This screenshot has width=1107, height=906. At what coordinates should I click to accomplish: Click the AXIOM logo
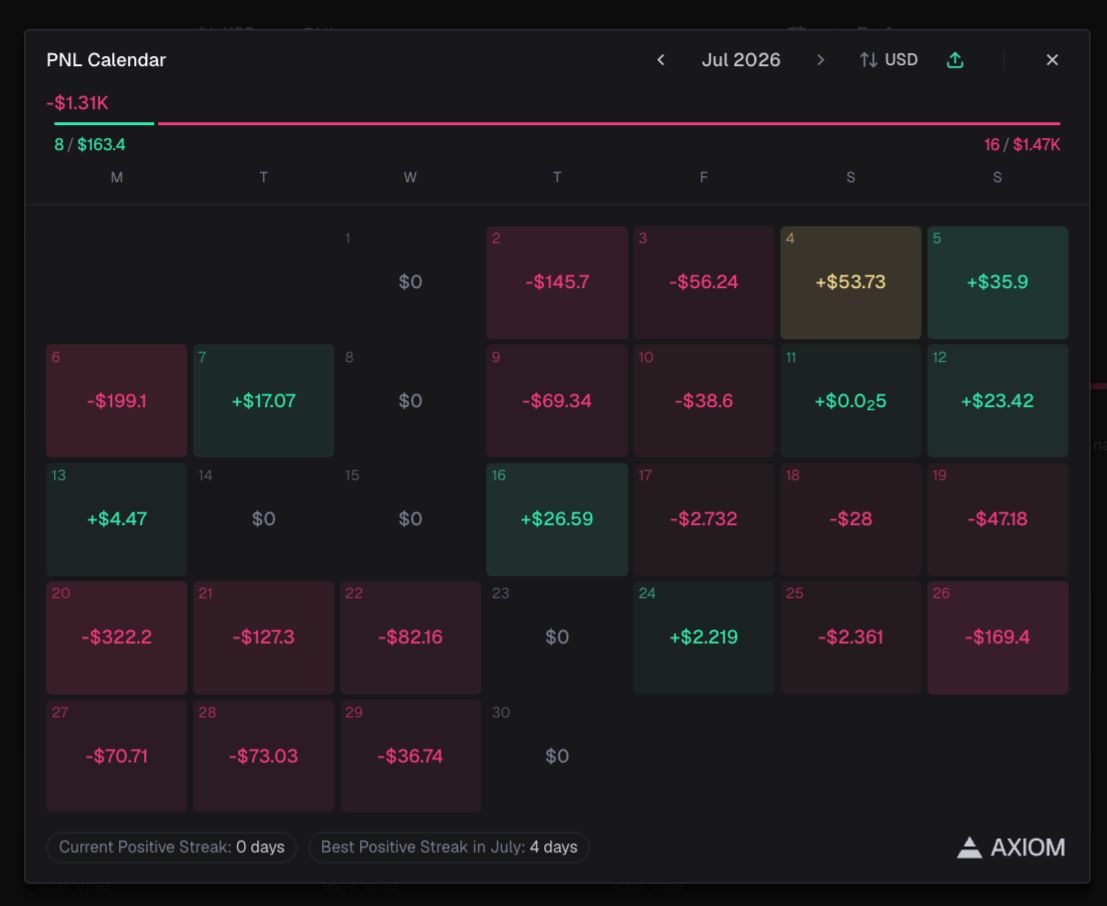point(1010,847)
